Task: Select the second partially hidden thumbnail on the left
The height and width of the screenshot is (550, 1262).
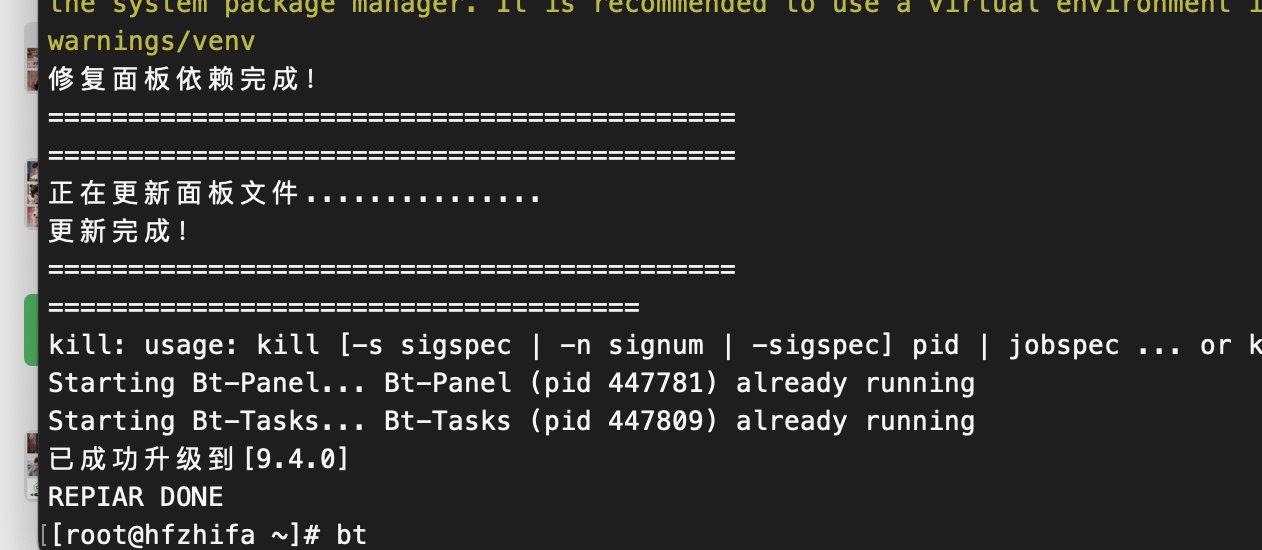Action: click(31, 194)
